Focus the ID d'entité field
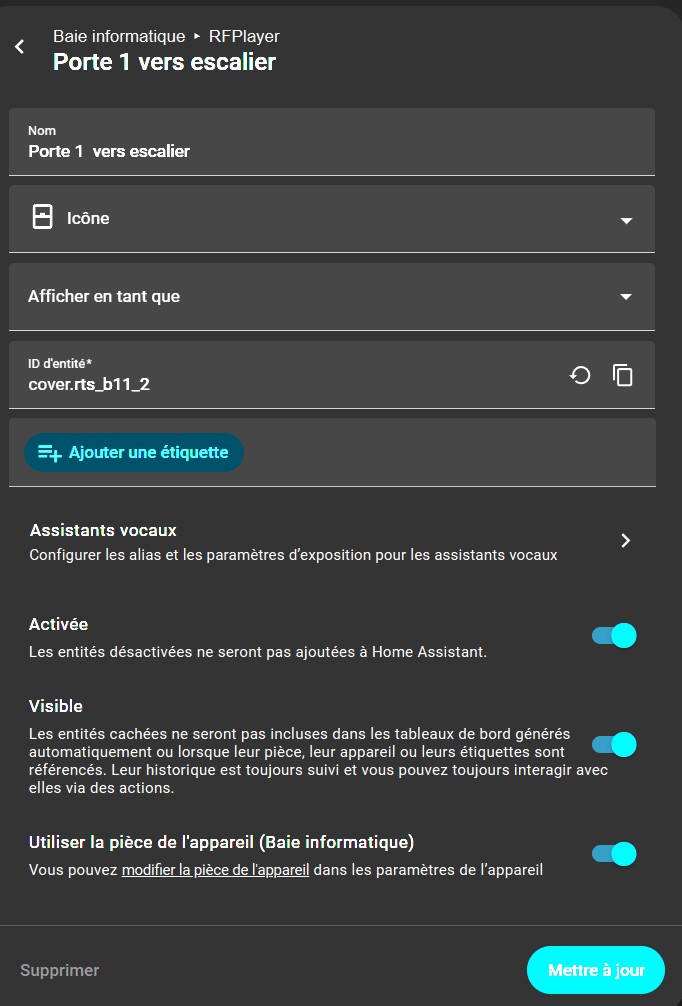Image resolution: width=682 pixels, height=1006 pixels. (289, 375)
